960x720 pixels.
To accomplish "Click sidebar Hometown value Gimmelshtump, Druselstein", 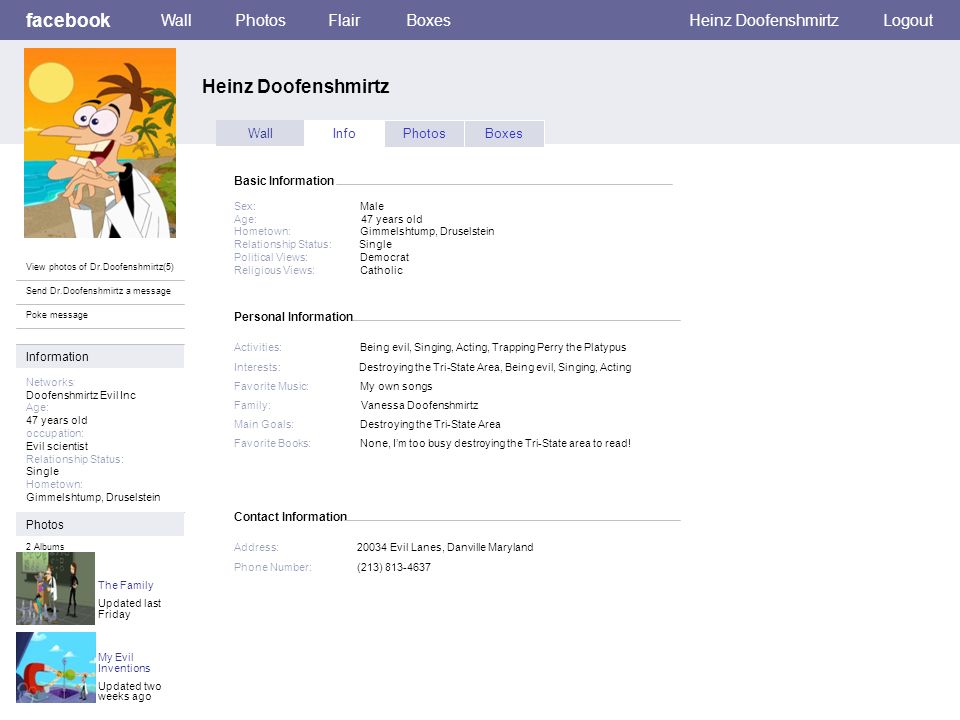I will 93,497.
